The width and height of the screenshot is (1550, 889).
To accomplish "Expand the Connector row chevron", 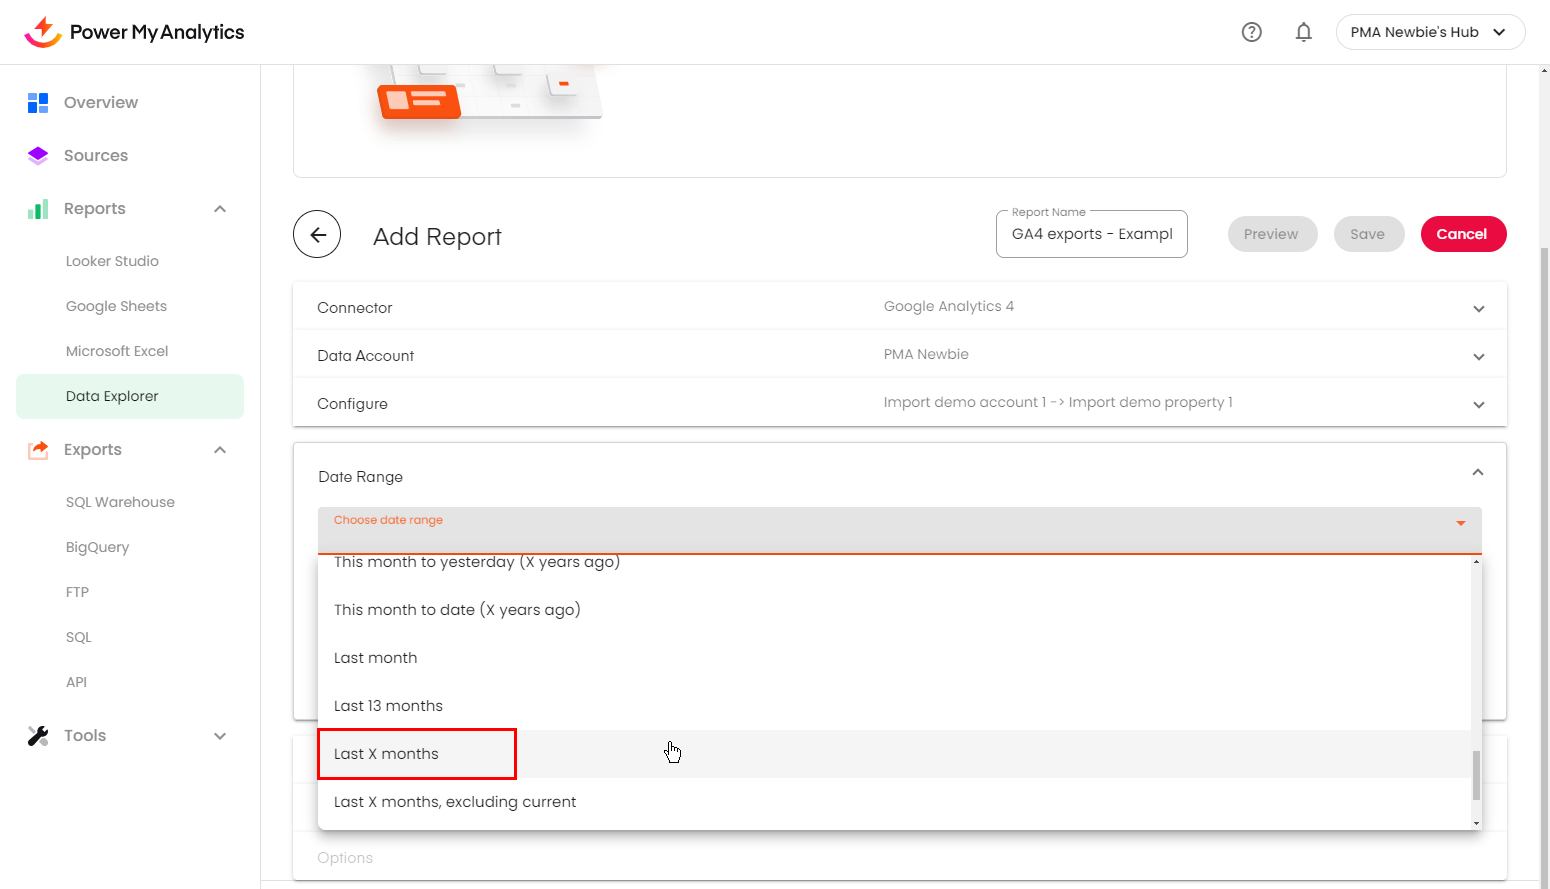I will click(1478, 309).
